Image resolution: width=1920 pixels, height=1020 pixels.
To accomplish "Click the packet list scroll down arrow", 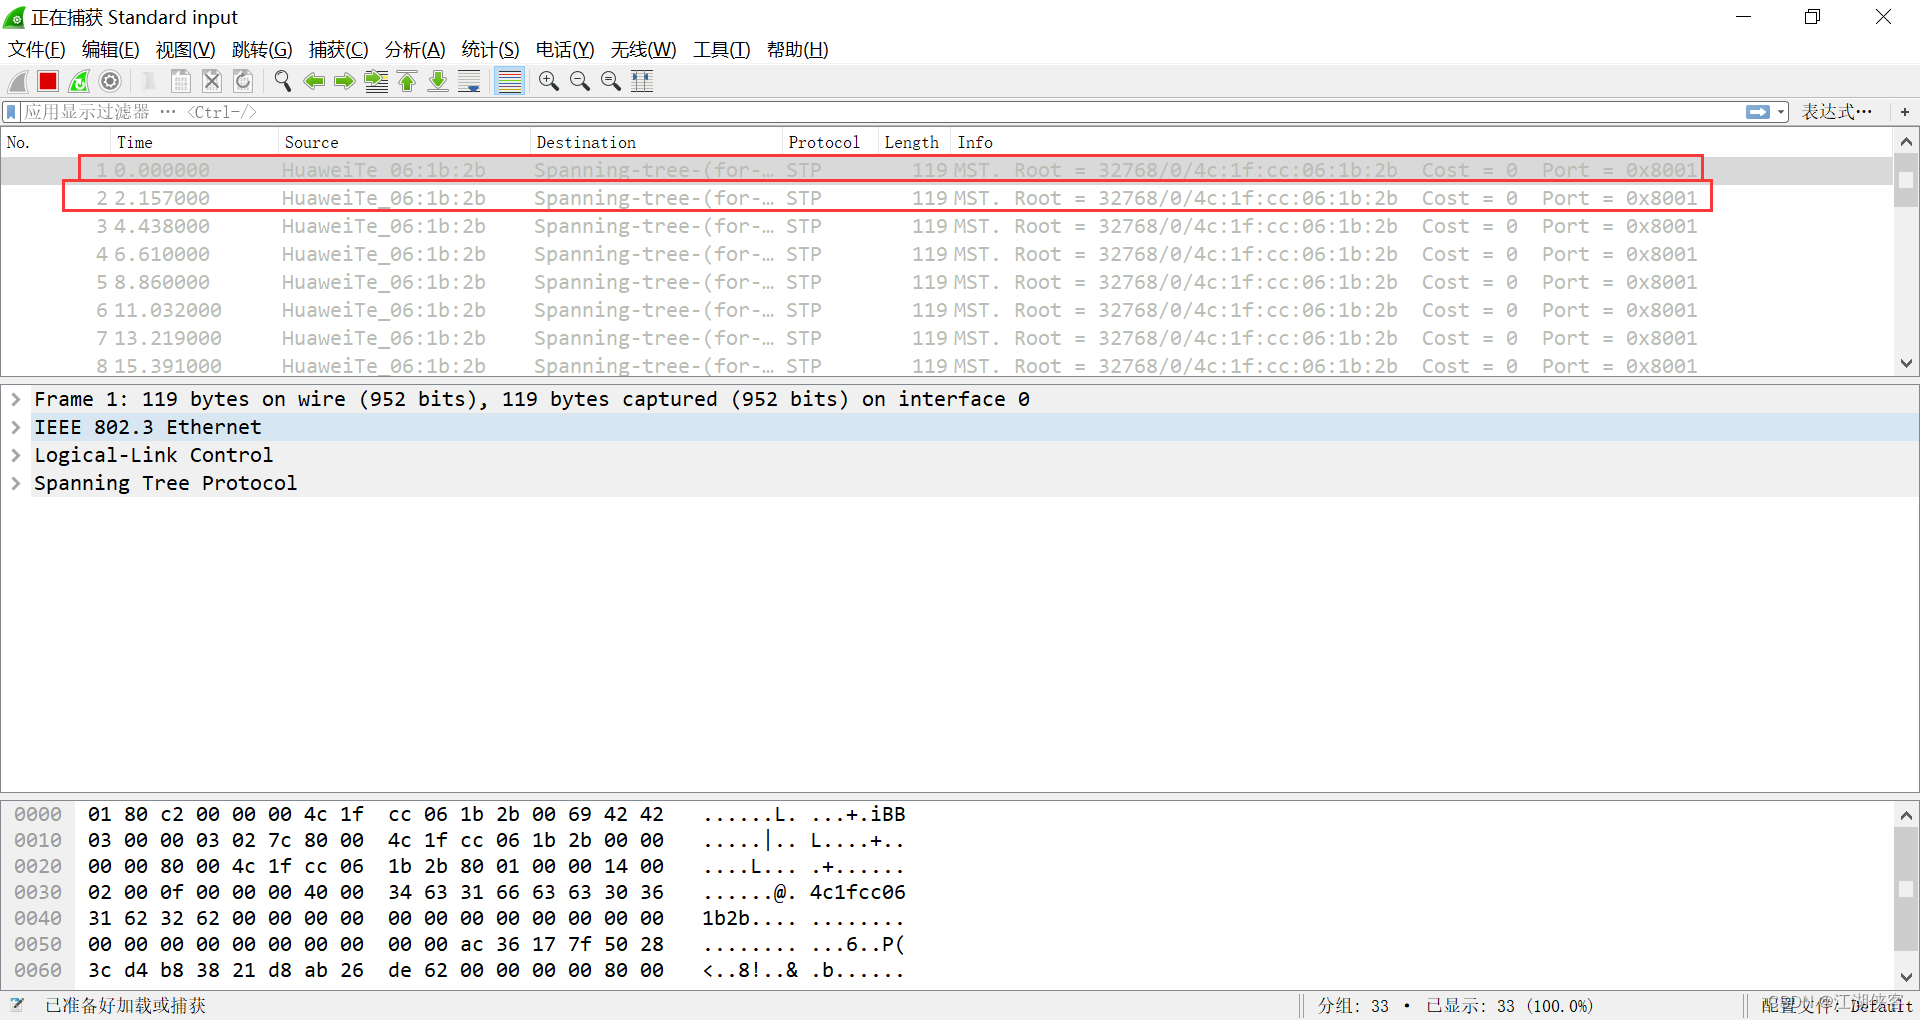I will point(1906,364).
